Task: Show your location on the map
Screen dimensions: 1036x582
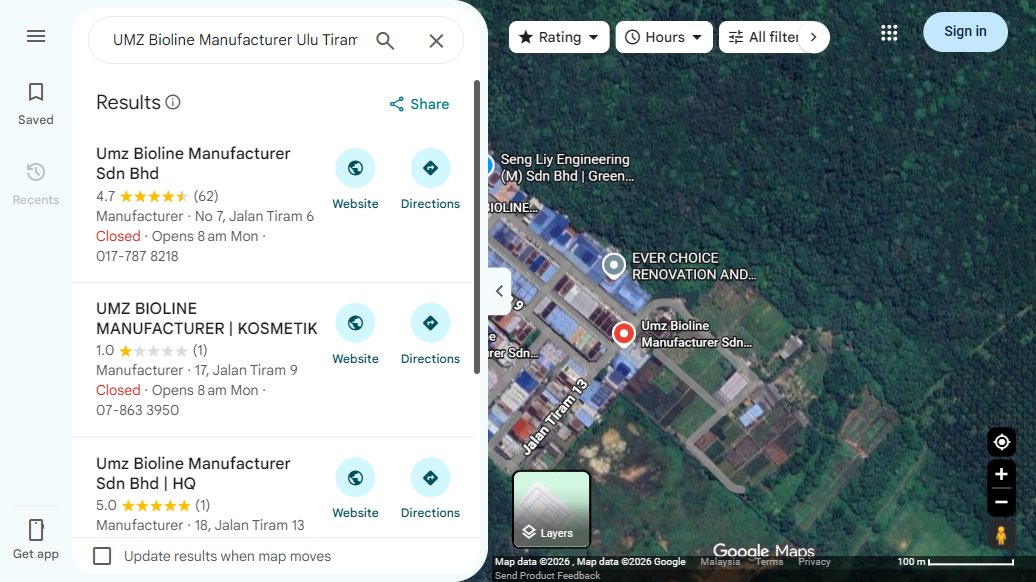Action: 1002,442
